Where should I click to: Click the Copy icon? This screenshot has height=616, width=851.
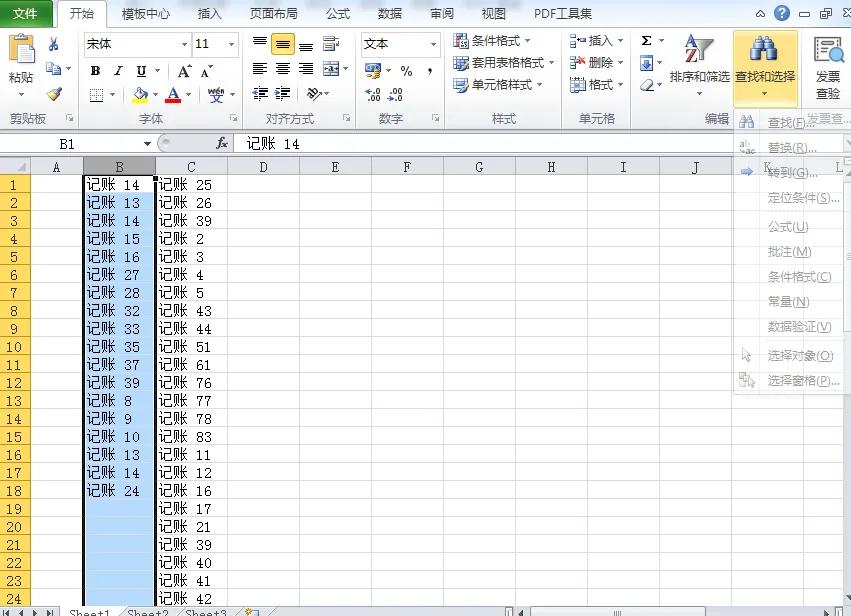pyautogui.click(x=53, y=68)
